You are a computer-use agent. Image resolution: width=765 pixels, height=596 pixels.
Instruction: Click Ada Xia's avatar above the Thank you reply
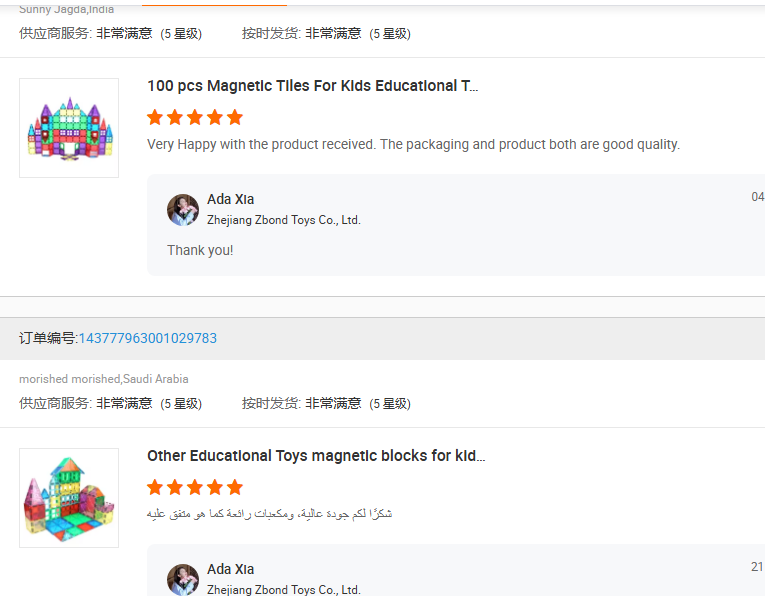click(x=183, y=210)
